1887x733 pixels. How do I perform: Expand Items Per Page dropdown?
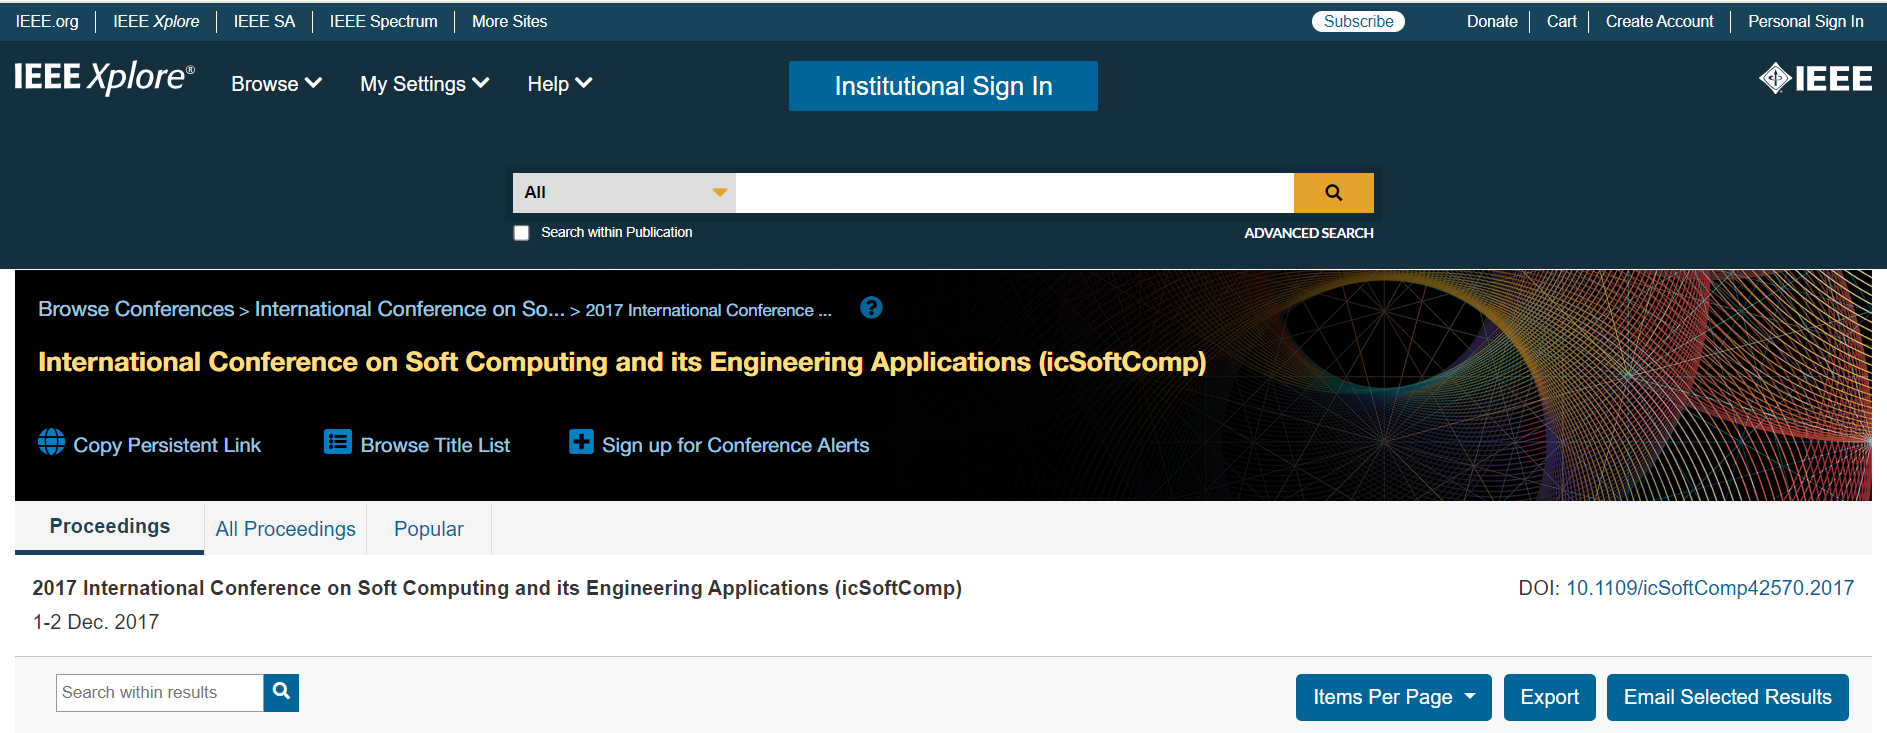pos(1393,697)
